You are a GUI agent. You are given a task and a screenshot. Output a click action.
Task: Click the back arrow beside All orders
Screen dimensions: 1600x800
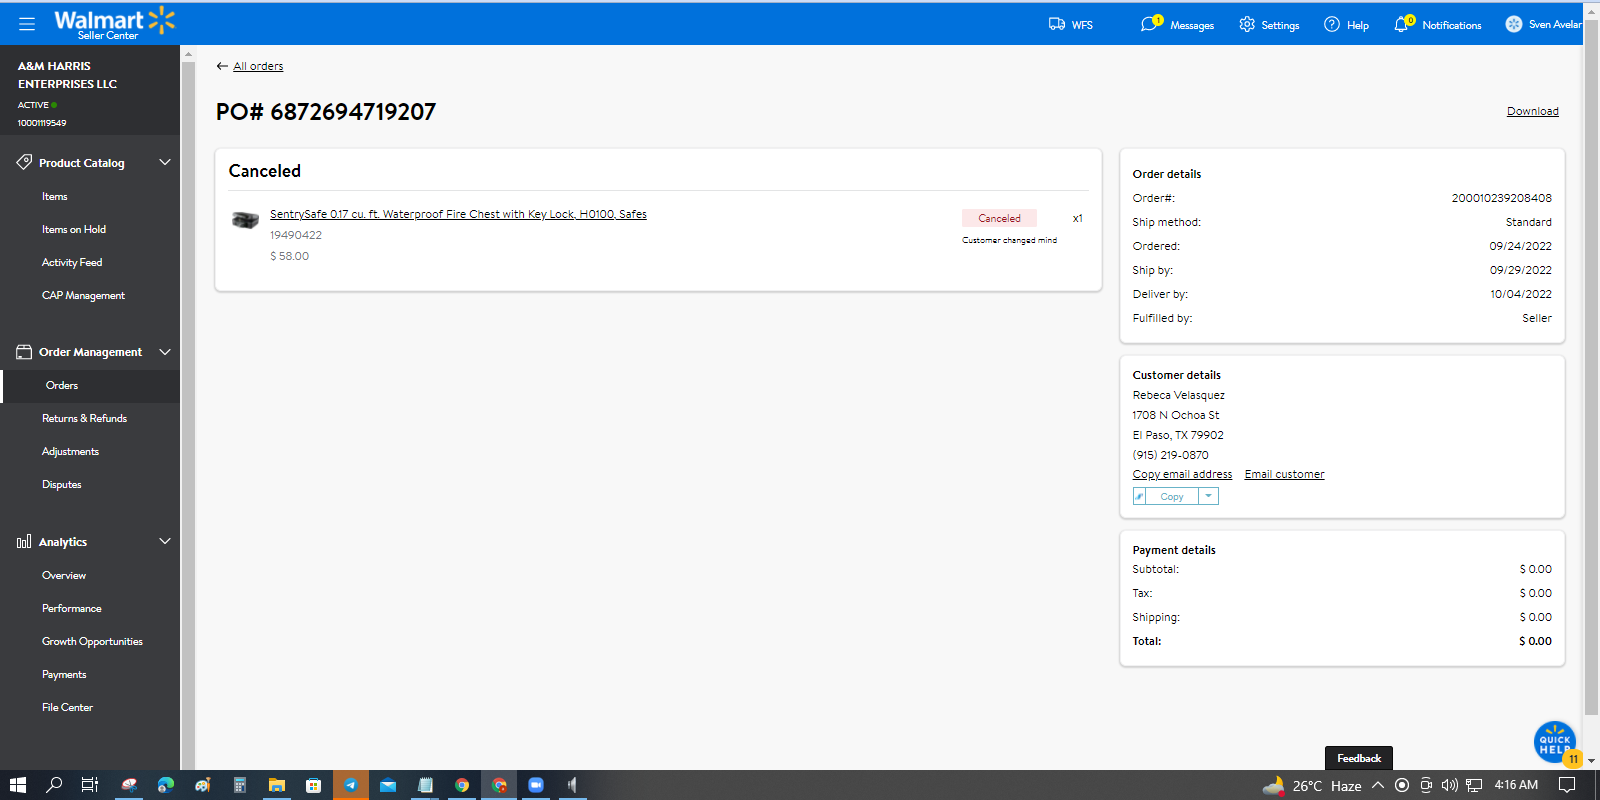(x=222, y=66)
